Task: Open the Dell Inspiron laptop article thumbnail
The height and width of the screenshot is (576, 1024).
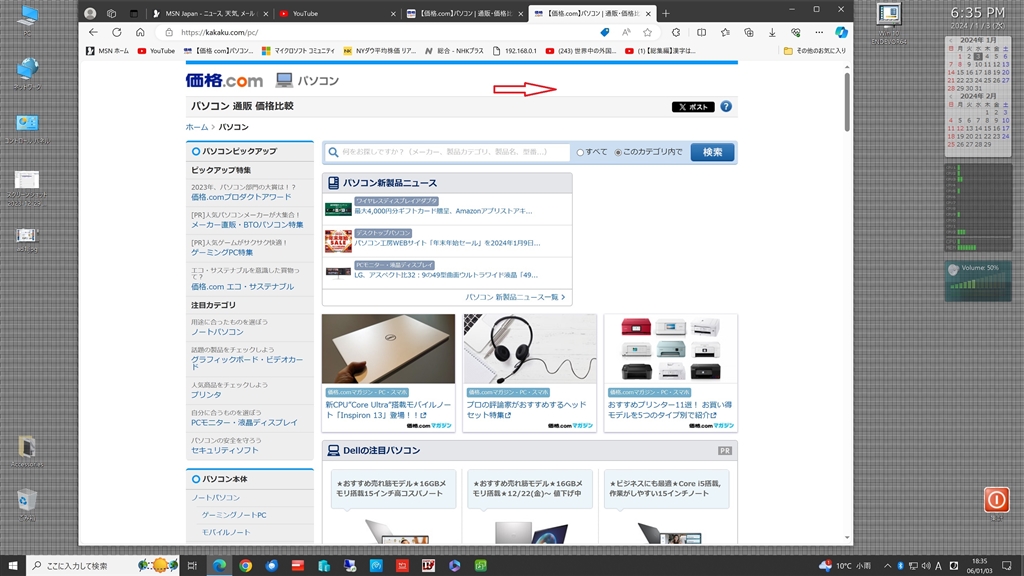Action: (x=389, y=349)
